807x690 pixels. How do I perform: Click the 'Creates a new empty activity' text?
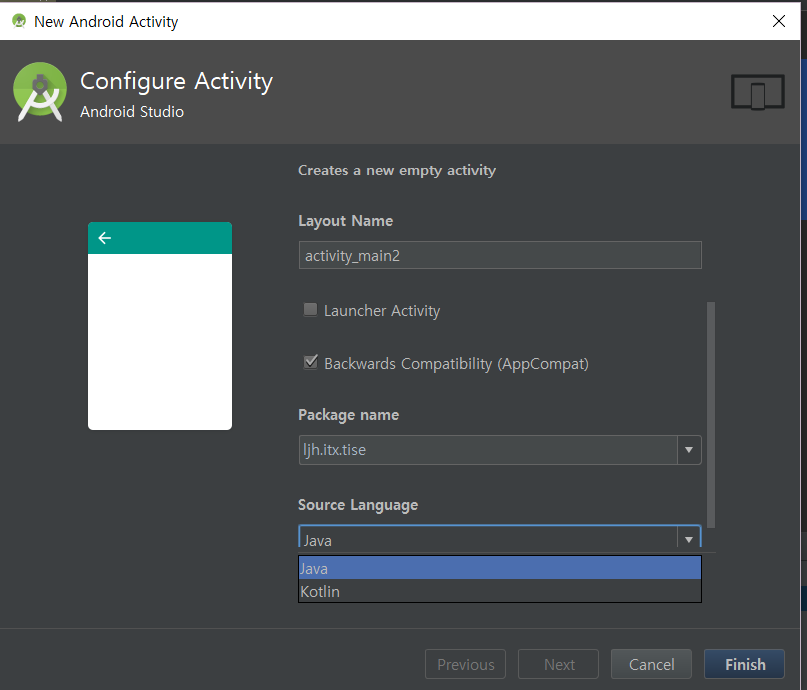click(397, 170)
